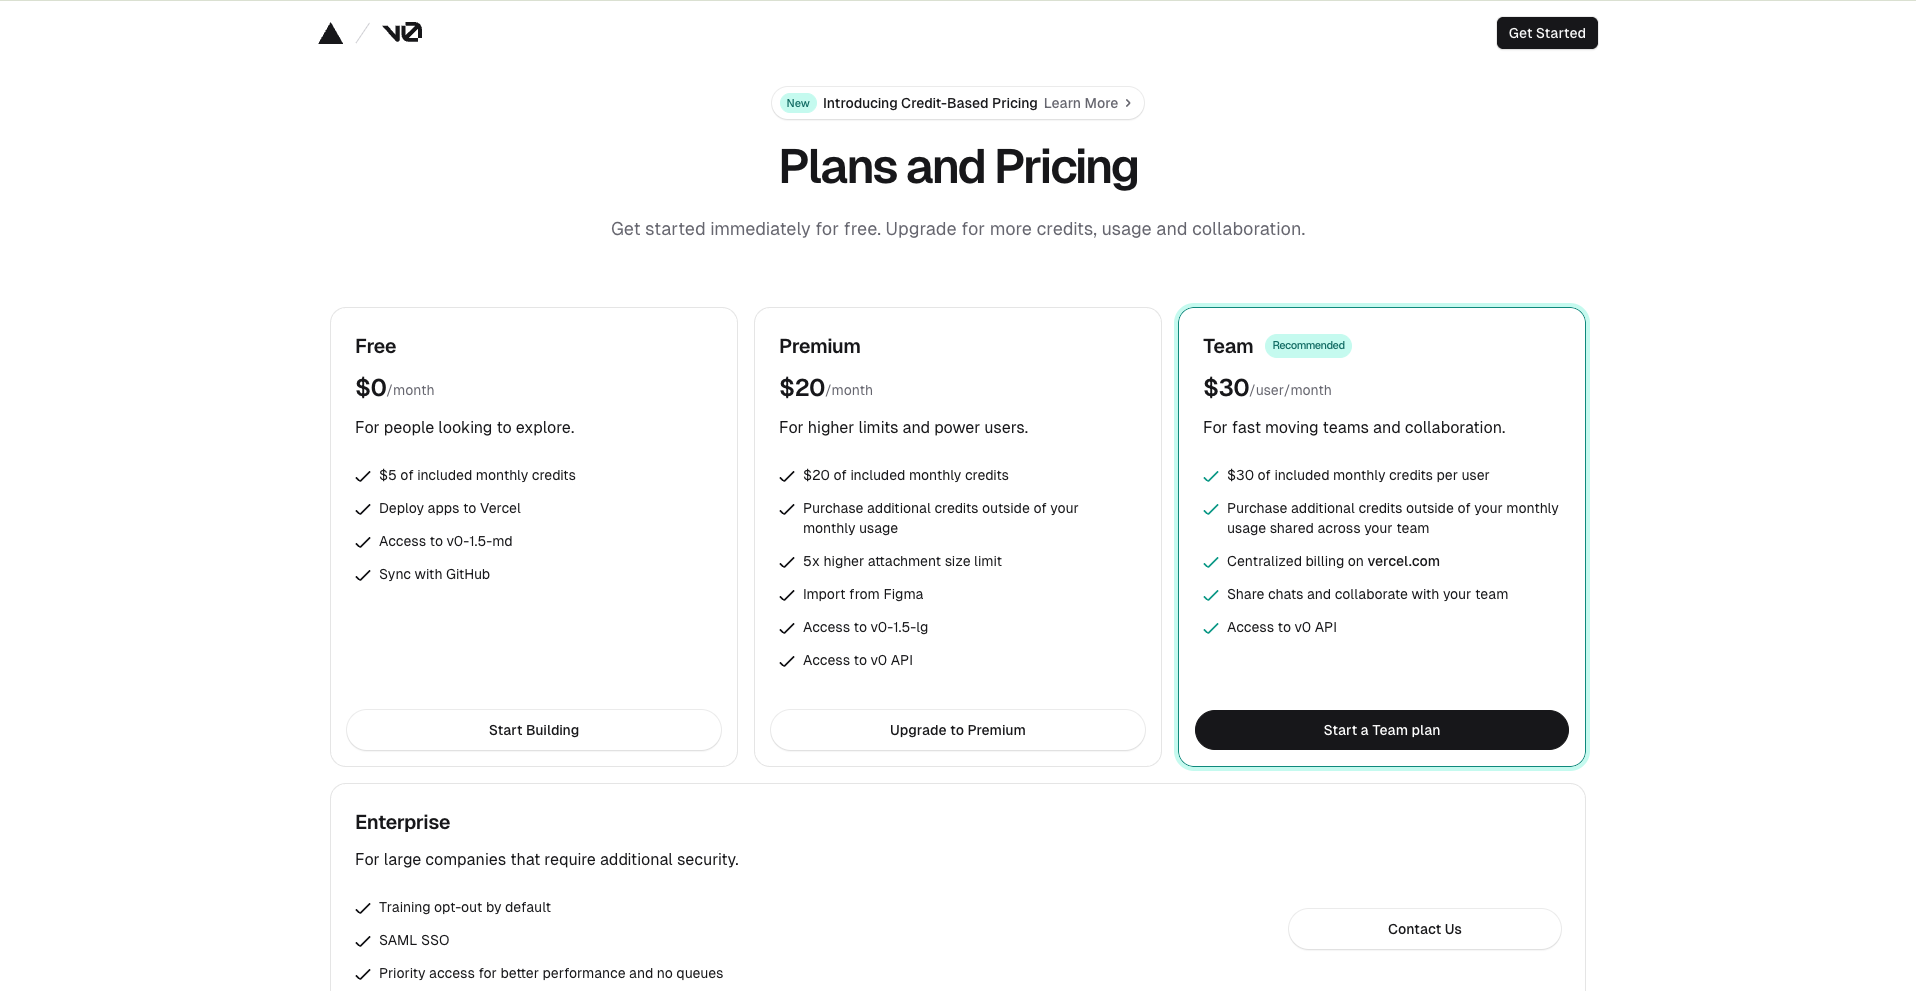
Task: Click Start a Team plan button
Action: tap(1382, 730)
